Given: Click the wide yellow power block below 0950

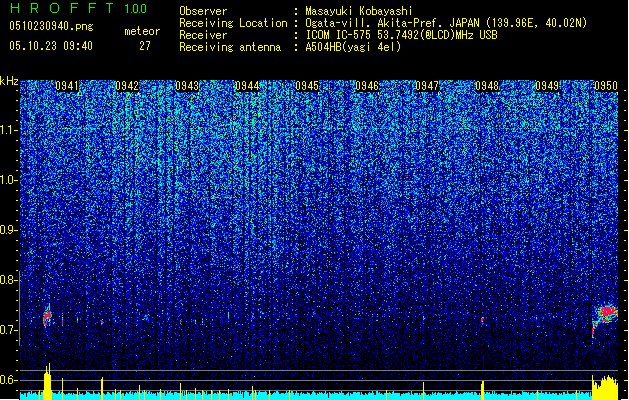Looking at the screenshot, I should point(605,388).
